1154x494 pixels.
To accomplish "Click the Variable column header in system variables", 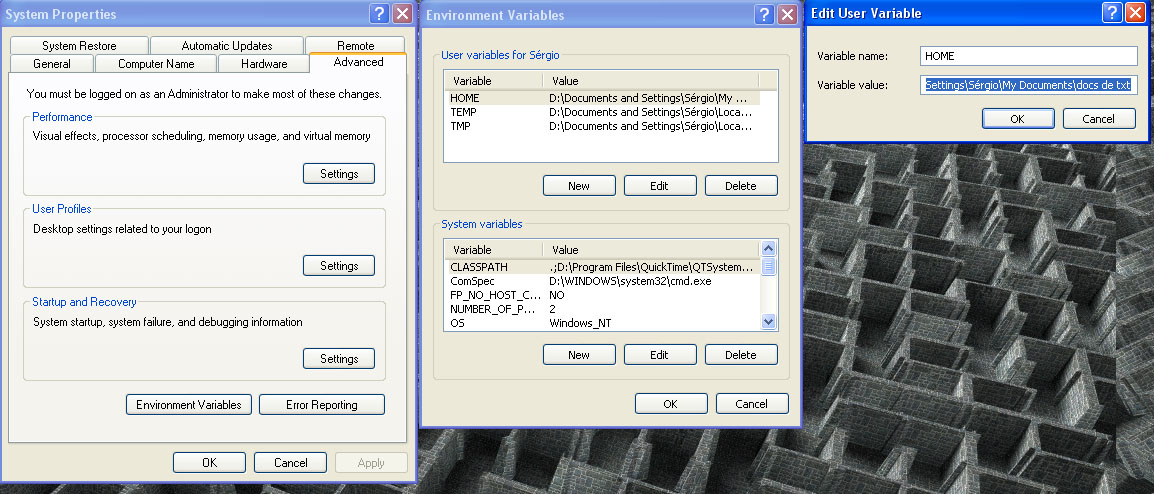I will [494, 250].
